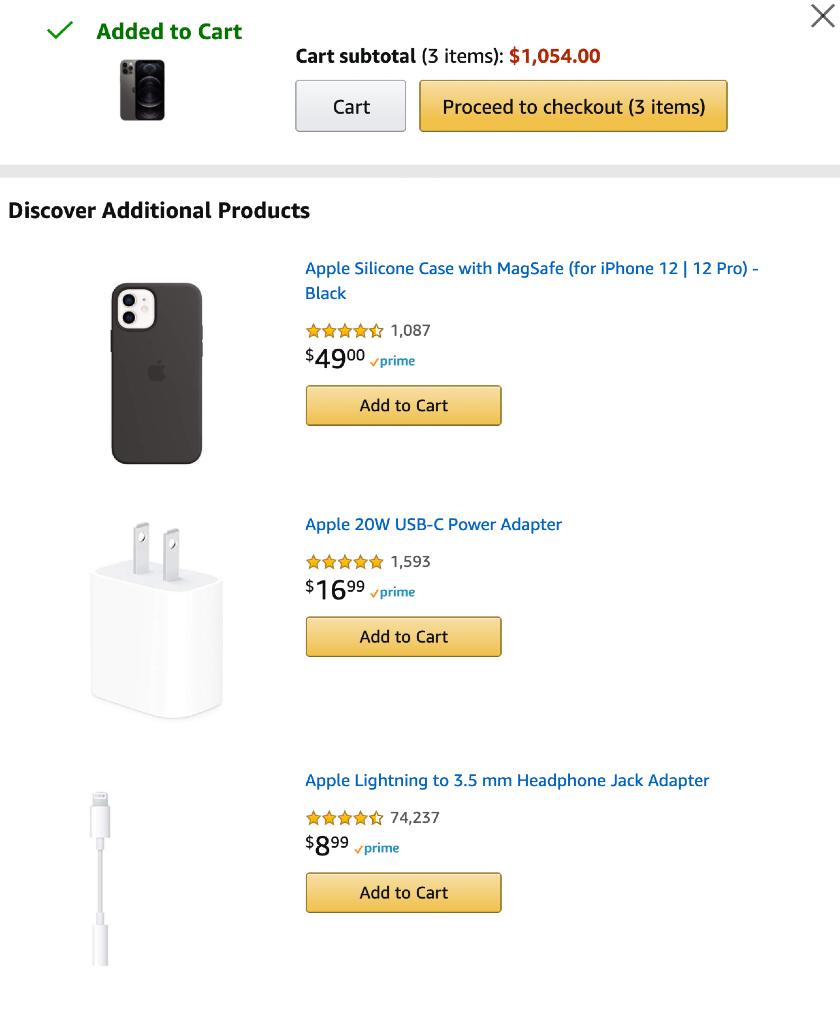Click the prime badge beside $16.99

(392, 592)
